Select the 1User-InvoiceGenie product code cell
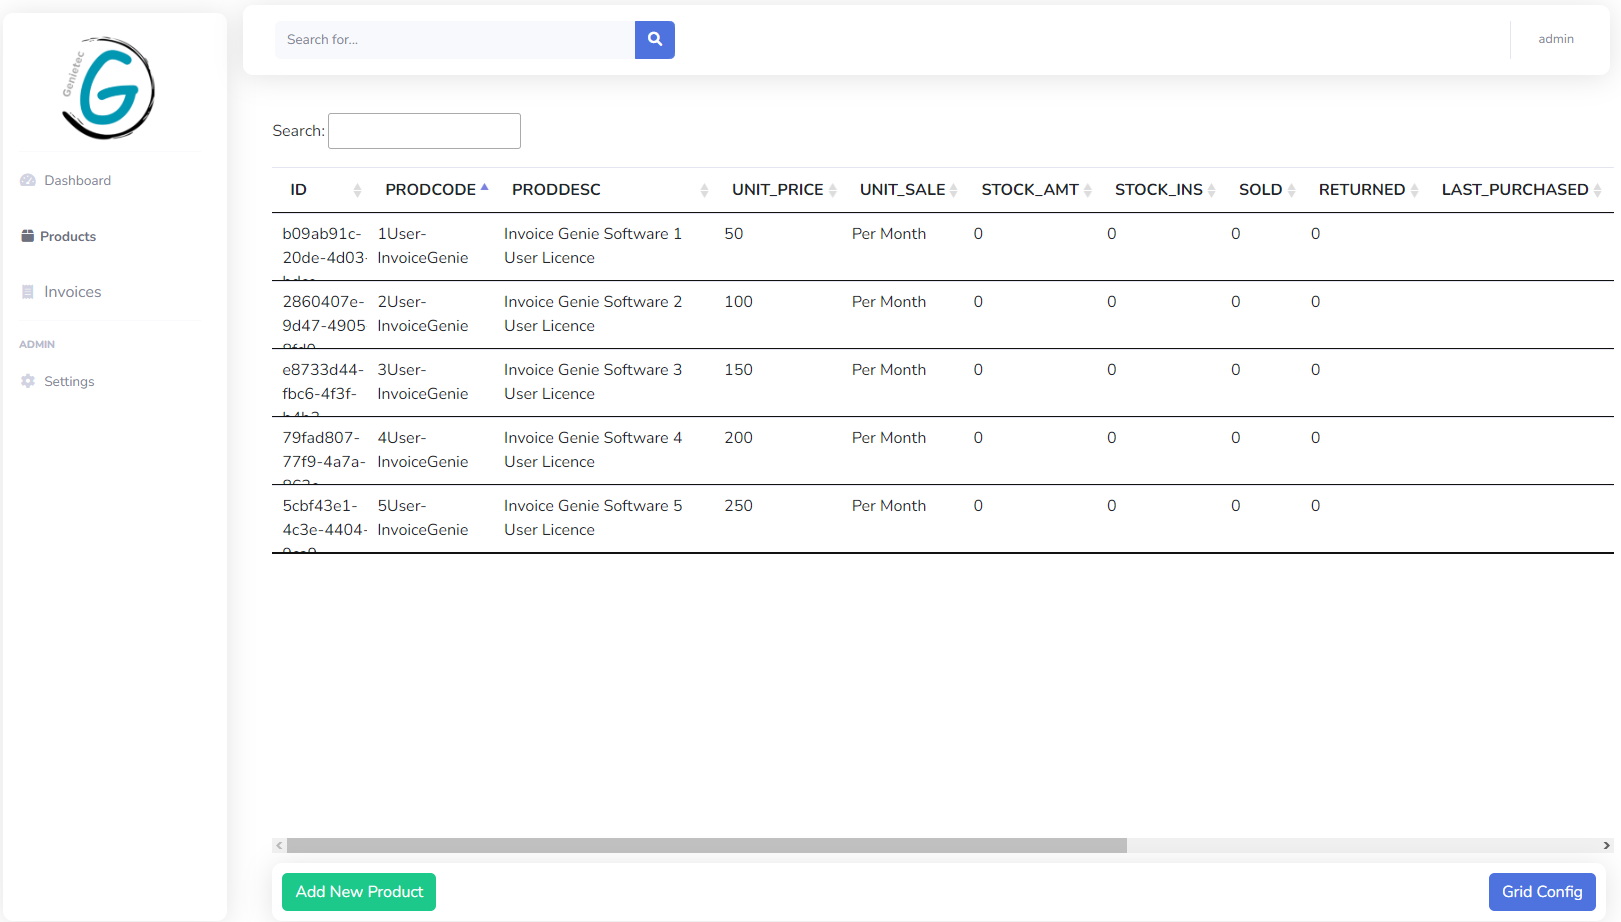 coord(423,246)
